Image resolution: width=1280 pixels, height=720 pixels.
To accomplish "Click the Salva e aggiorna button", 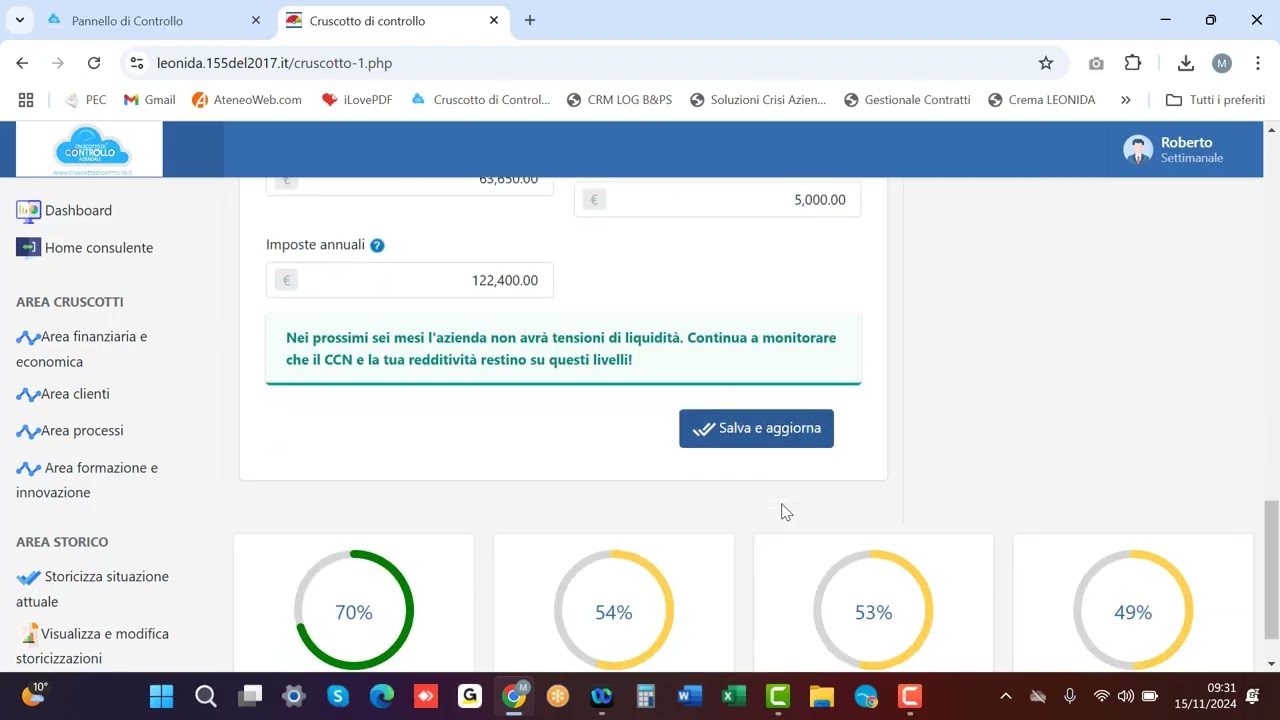I will (756, 428).
